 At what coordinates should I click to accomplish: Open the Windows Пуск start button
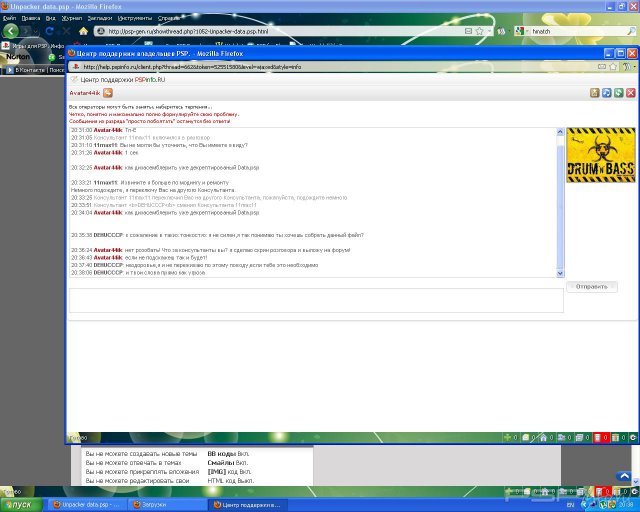click(x=18, y=504)
